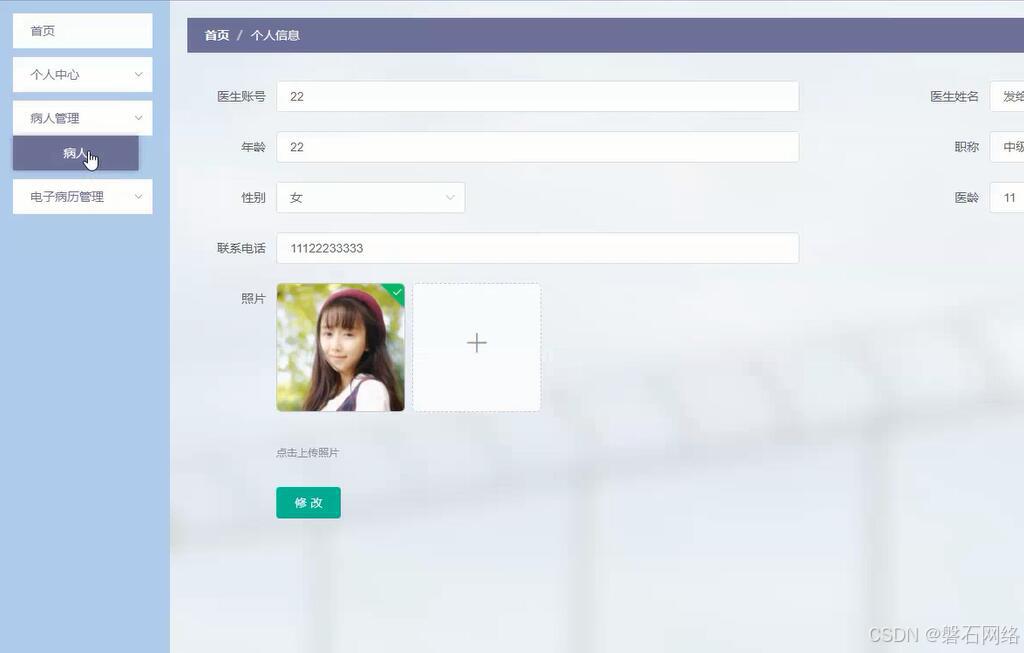
Task: Open the 性别 gender dropdown
Action: pos(370,197)
